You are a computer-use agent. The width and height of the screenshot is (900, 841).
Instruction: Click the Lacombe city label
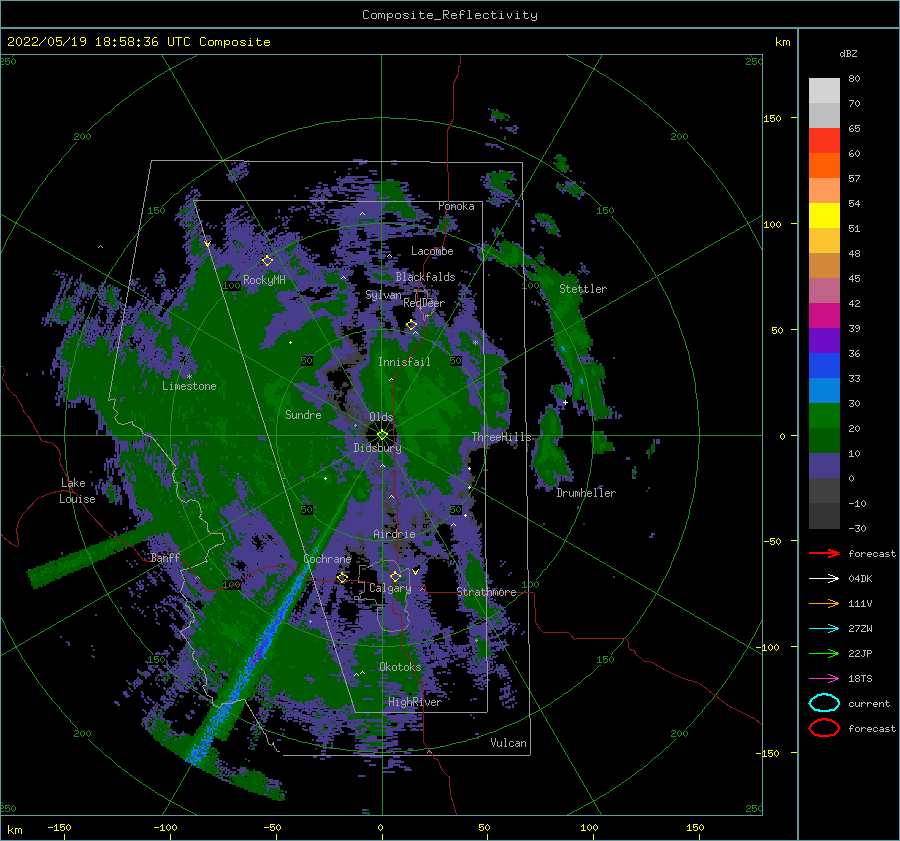click(432, 251)
